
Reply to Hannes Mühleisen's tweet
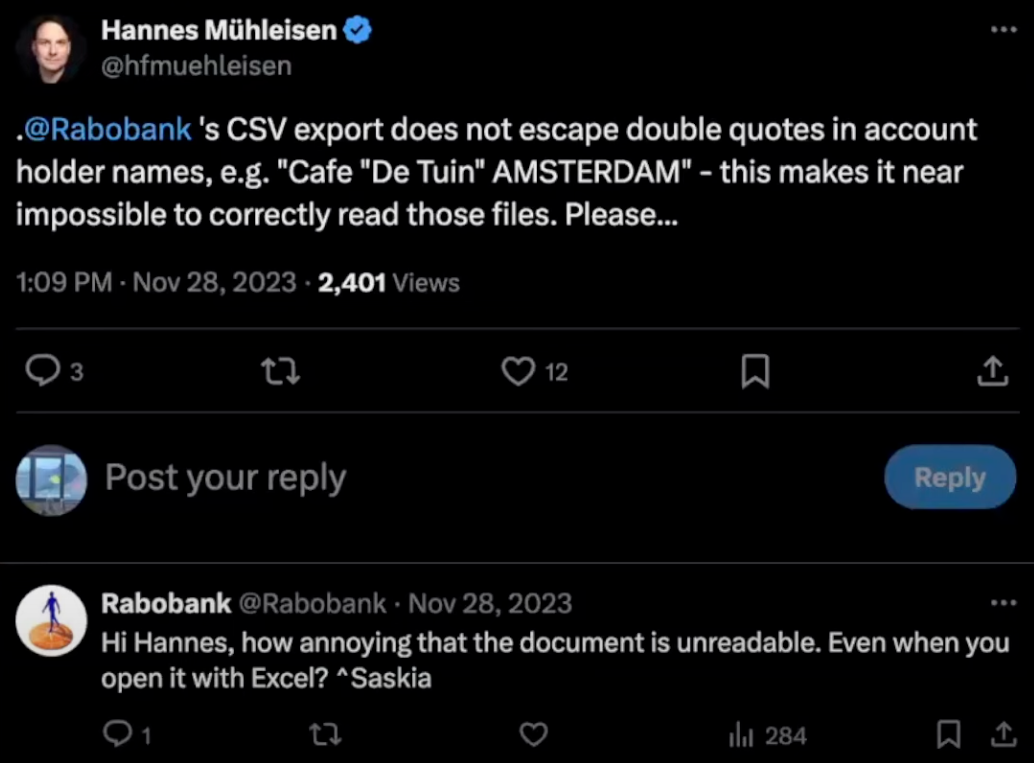42,371
